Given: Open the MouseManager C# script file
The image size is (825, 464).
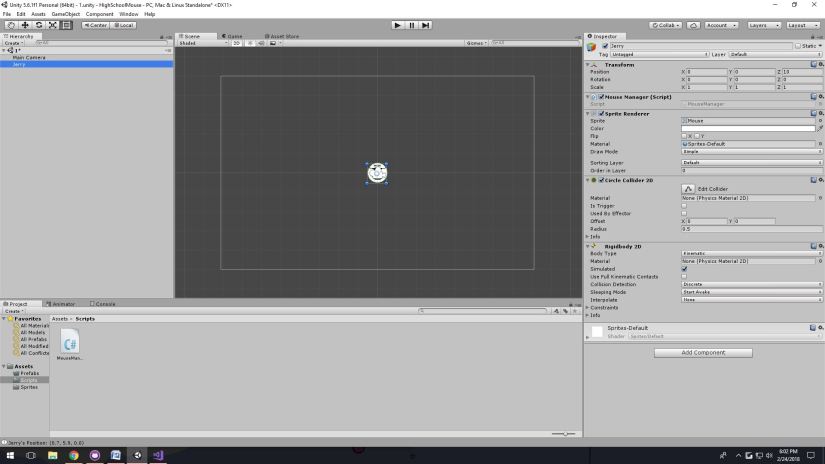Looking at the screenshot, I should click(x=70, y=344).
